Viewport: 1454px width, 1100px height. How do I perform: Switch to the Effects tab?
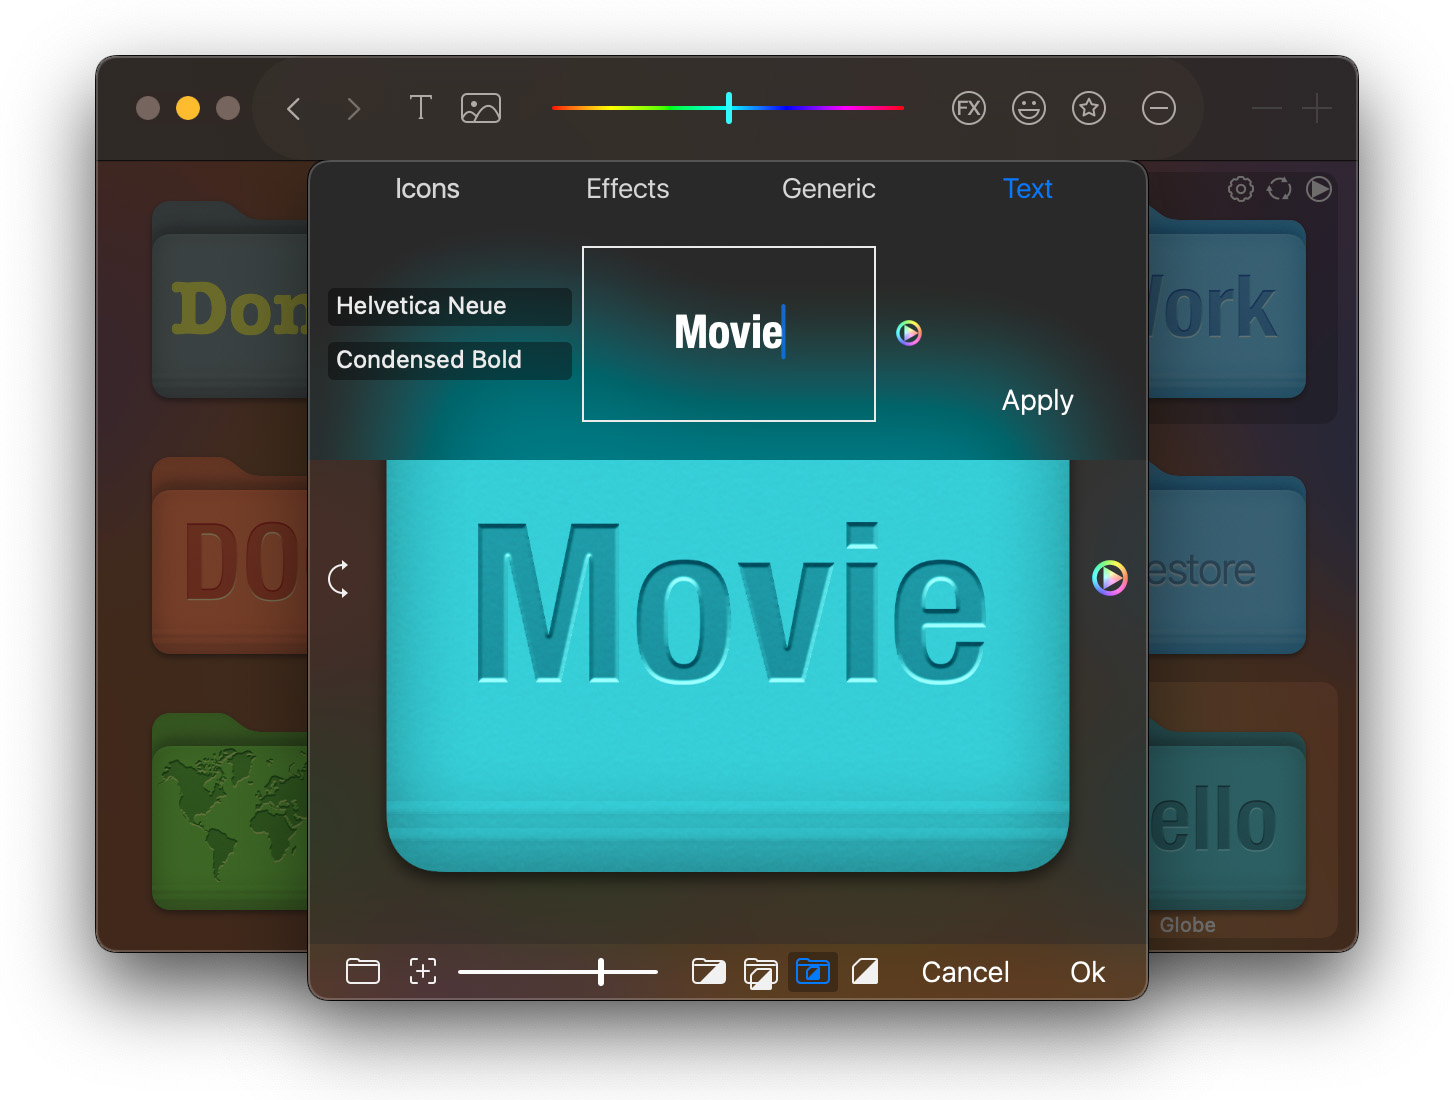[x=627, y=189]
